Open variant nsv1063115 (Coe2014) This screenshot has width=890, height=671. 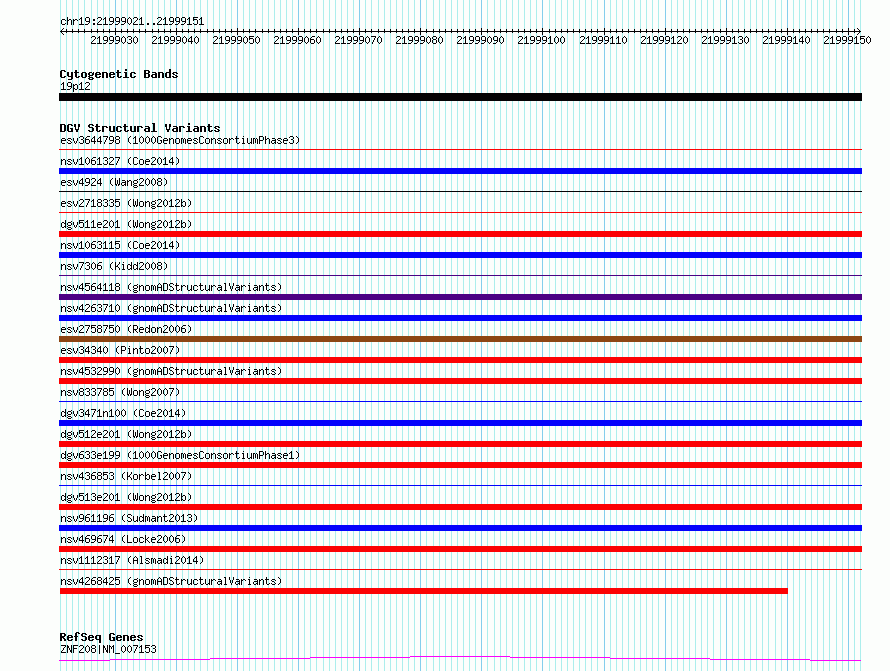(x=120, y=245)
